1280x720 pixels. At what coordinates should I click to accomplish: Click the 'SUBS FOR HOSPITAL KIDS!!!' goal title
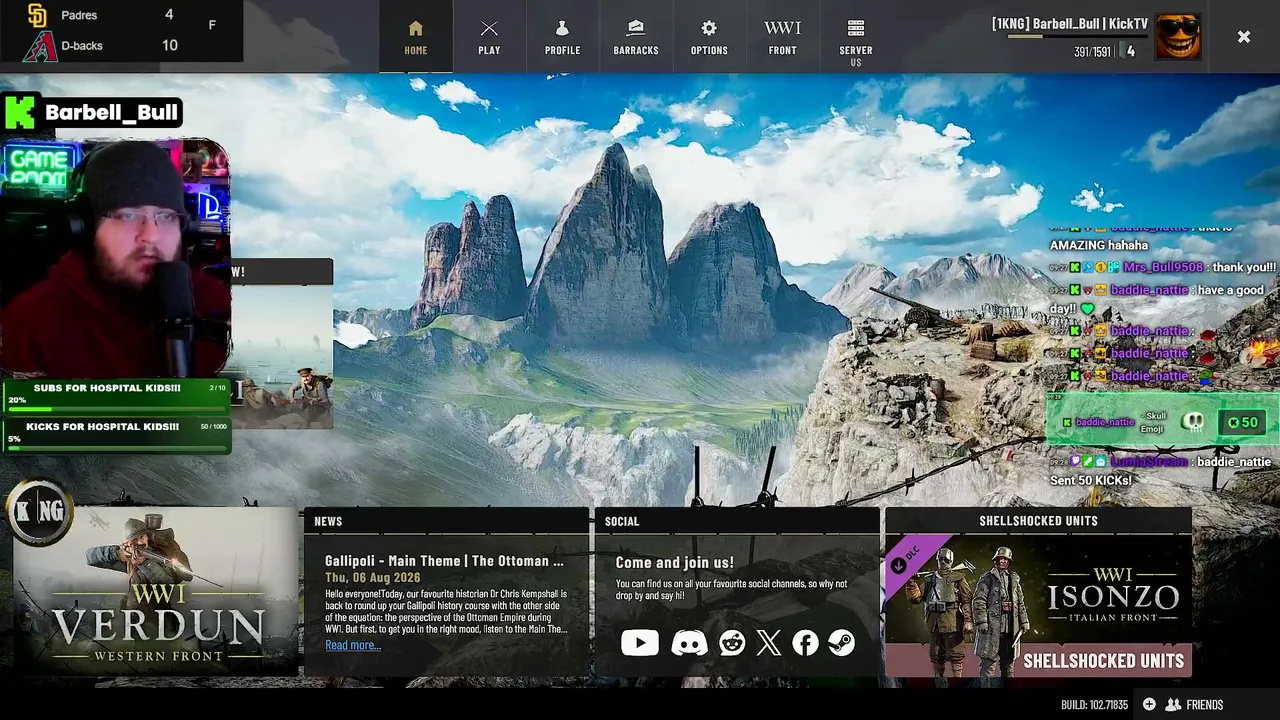107,388
